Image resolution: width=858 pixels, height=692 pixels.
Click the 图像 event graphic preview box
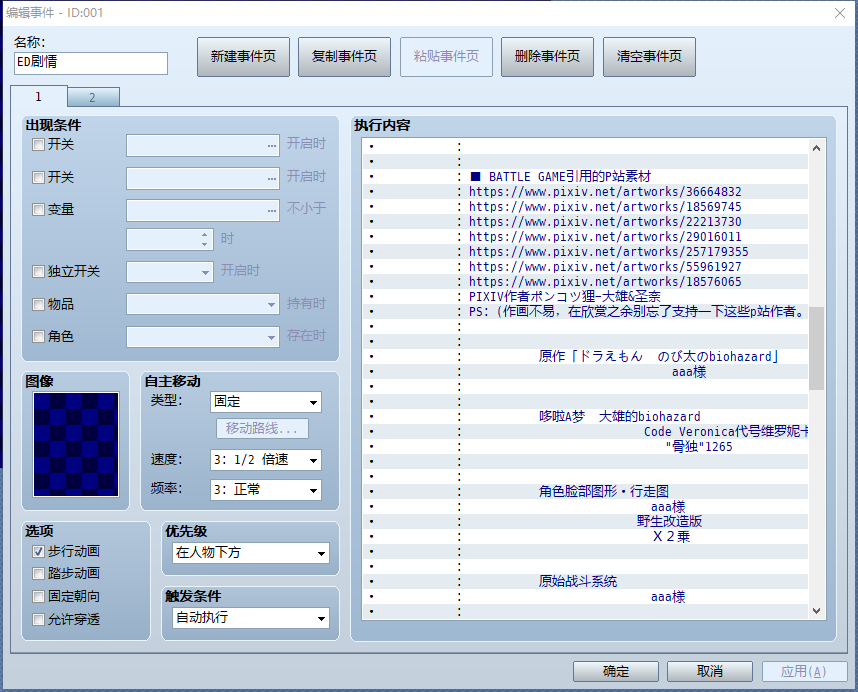point(76,444)
